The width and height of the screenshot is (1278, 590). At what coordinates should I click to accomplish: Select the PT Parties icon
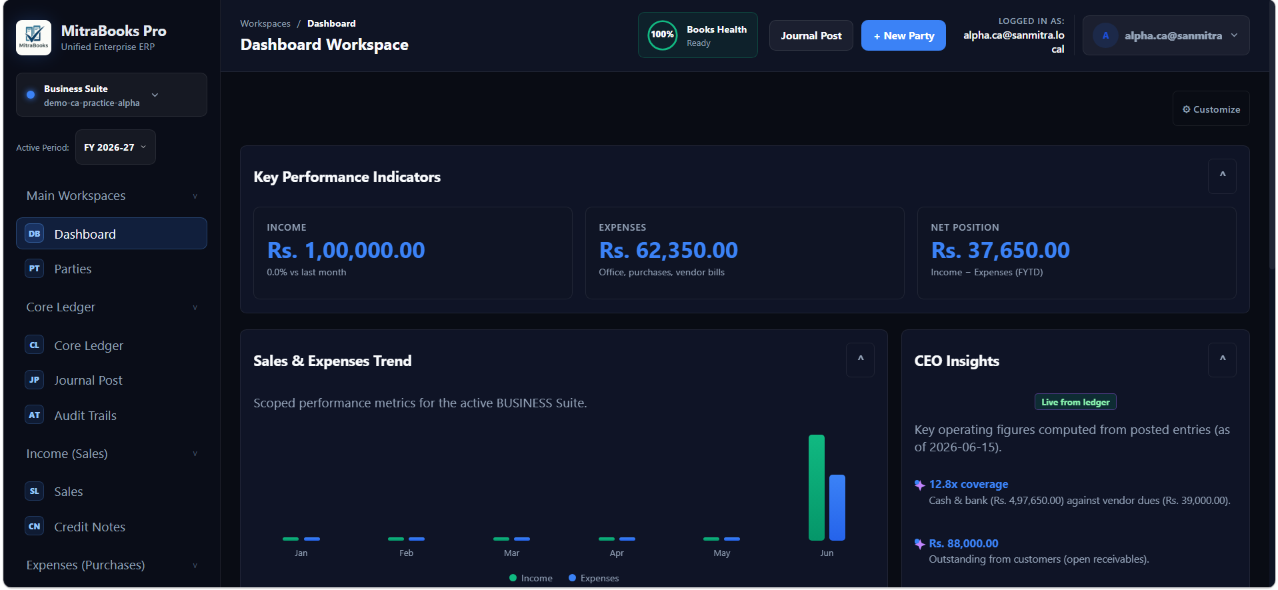point(35,269)
